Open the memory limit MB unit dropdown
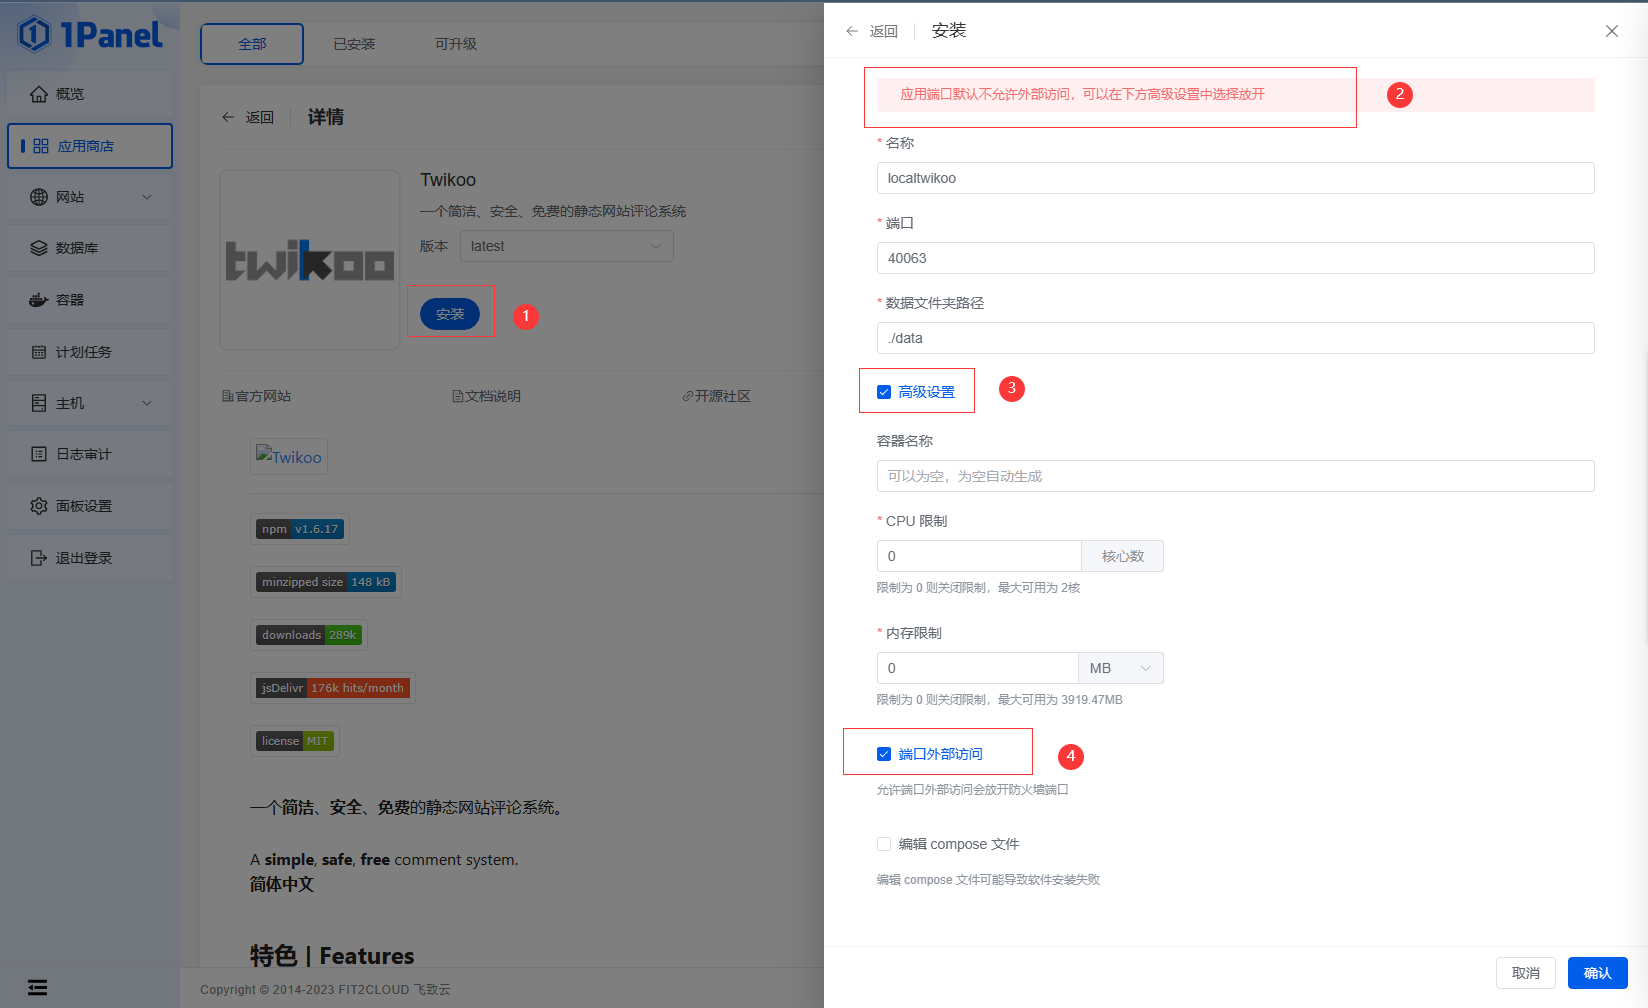The height and width of the screenshot is (1008, 1648). [1120, 668]
